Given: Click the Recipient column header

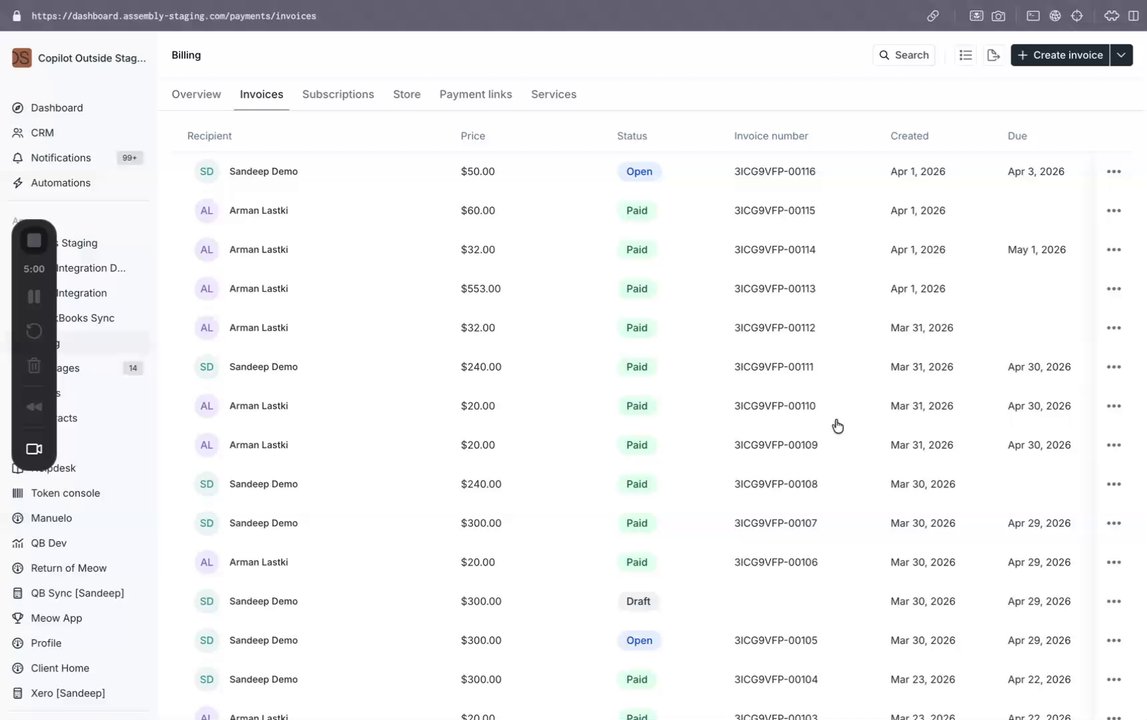Looking at the screenshot, I should (209, 136).
